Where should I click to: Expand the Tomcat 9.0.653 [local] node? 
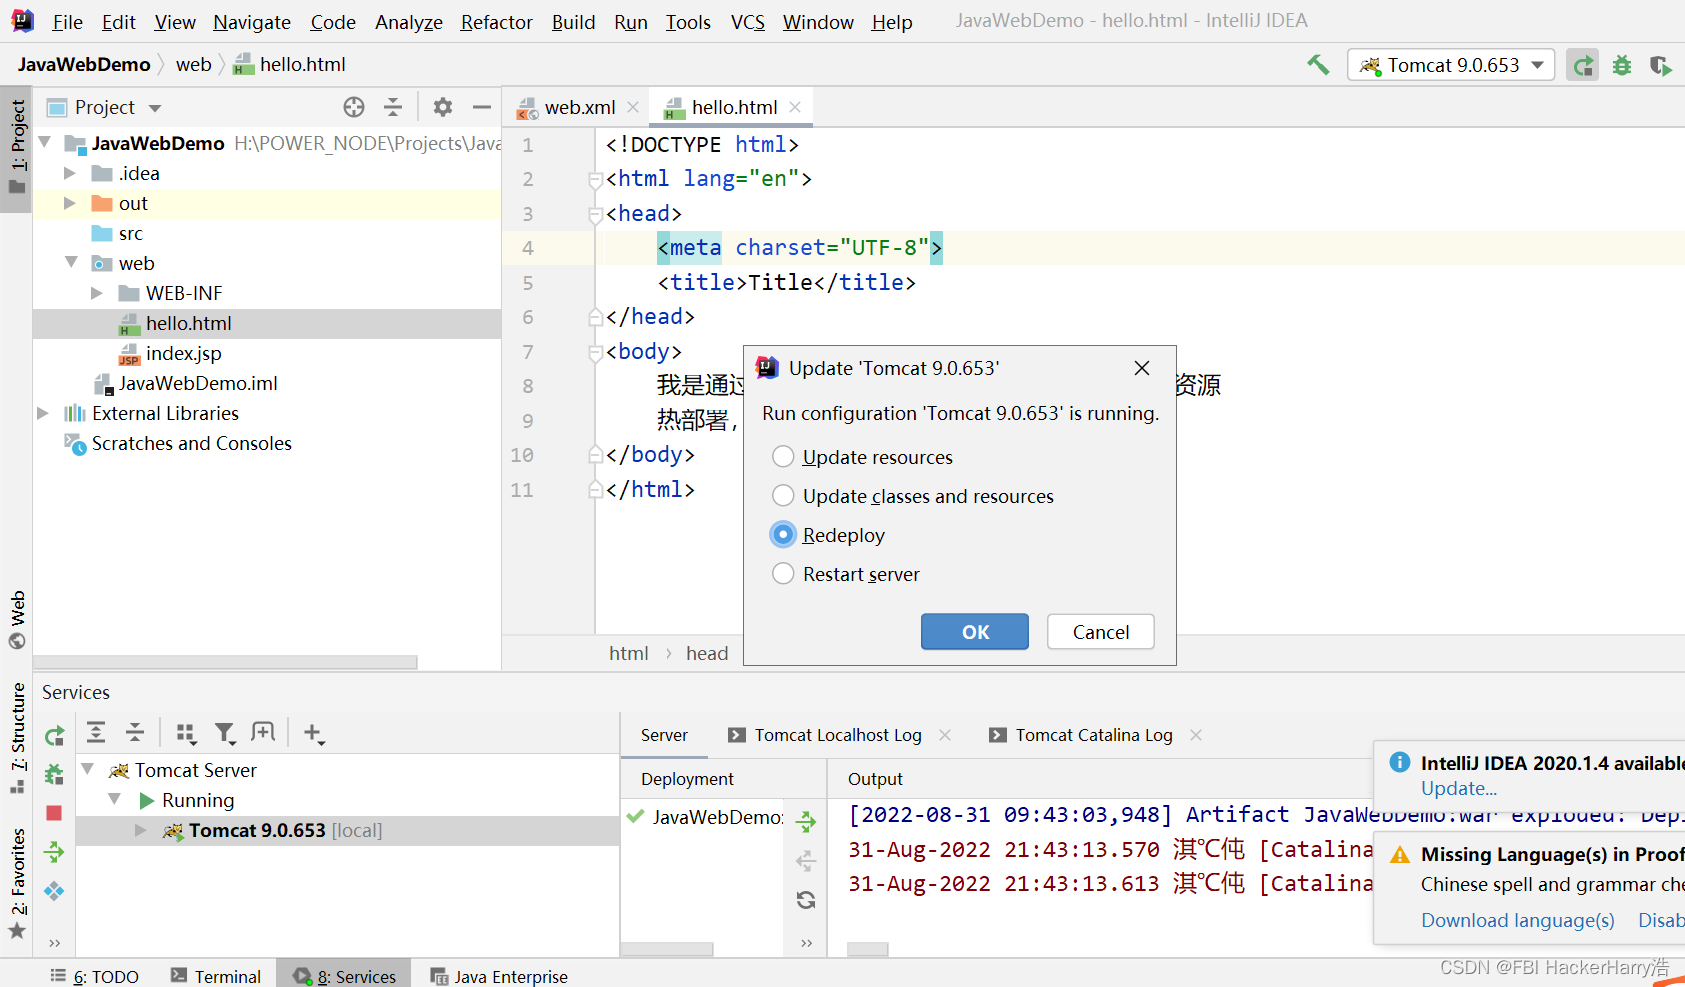[x=141, y=830]
